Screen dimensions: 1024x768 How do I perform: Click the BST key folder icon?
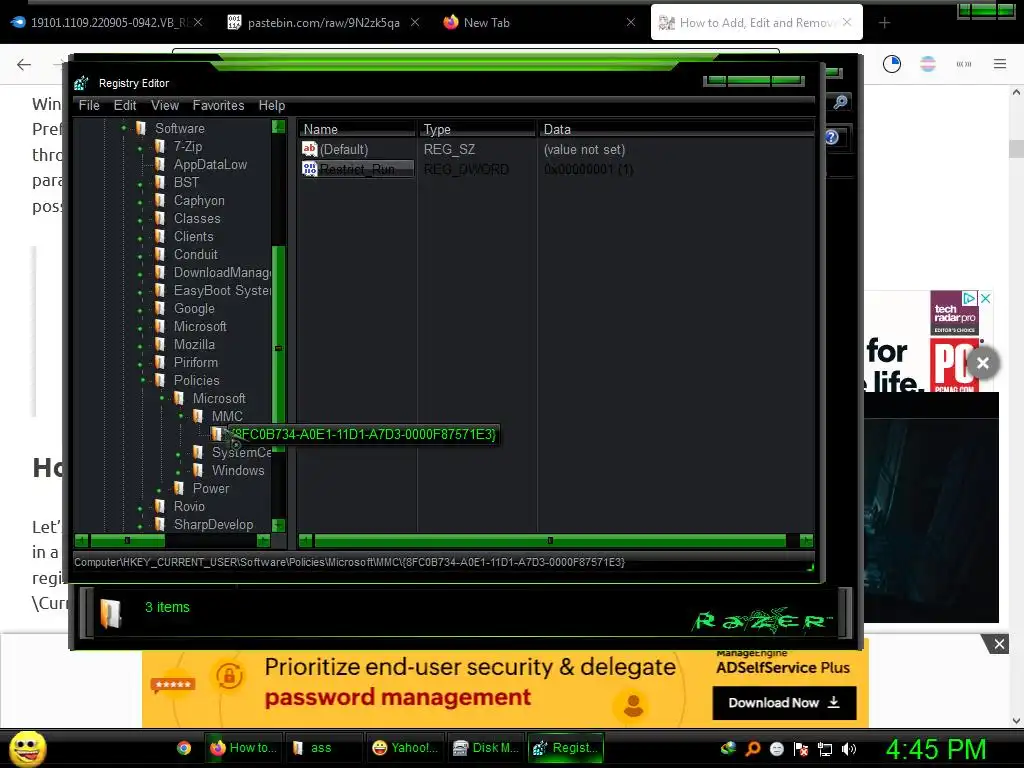[x=160, y=182]
